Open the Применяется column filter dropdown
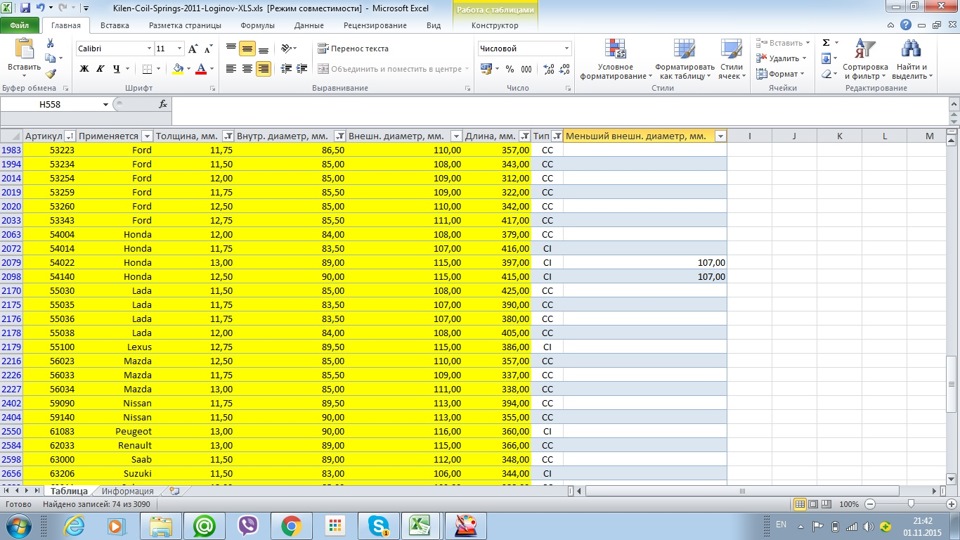Image resolution: width=960 pixels, height=540 pixels. 146,136
